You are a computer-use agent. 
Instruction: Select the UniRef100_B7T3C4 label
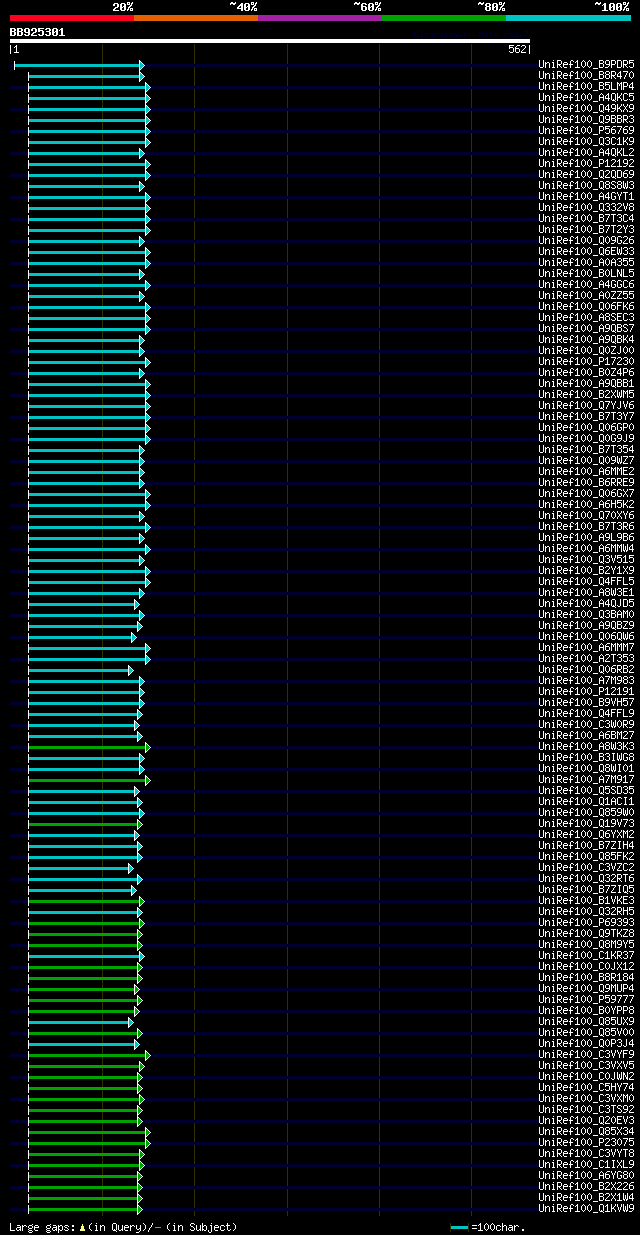tap(586, 218)
